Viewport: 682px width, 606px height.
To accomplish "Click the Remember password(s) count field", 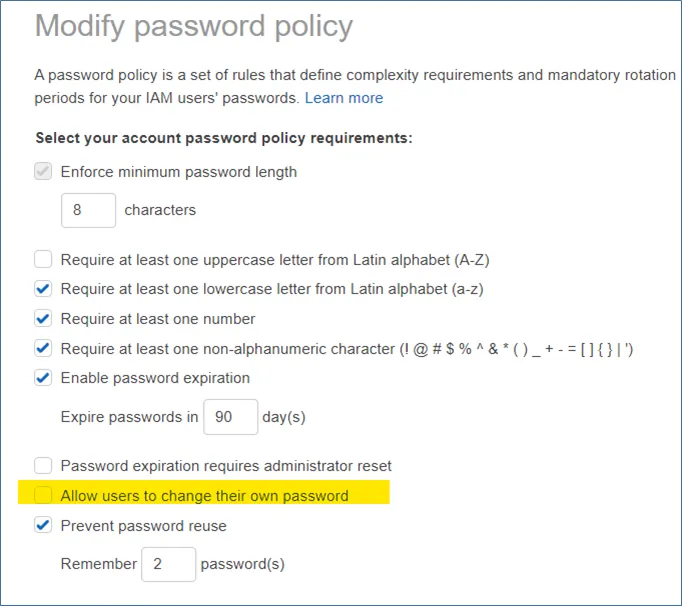I will pos(168,564).
